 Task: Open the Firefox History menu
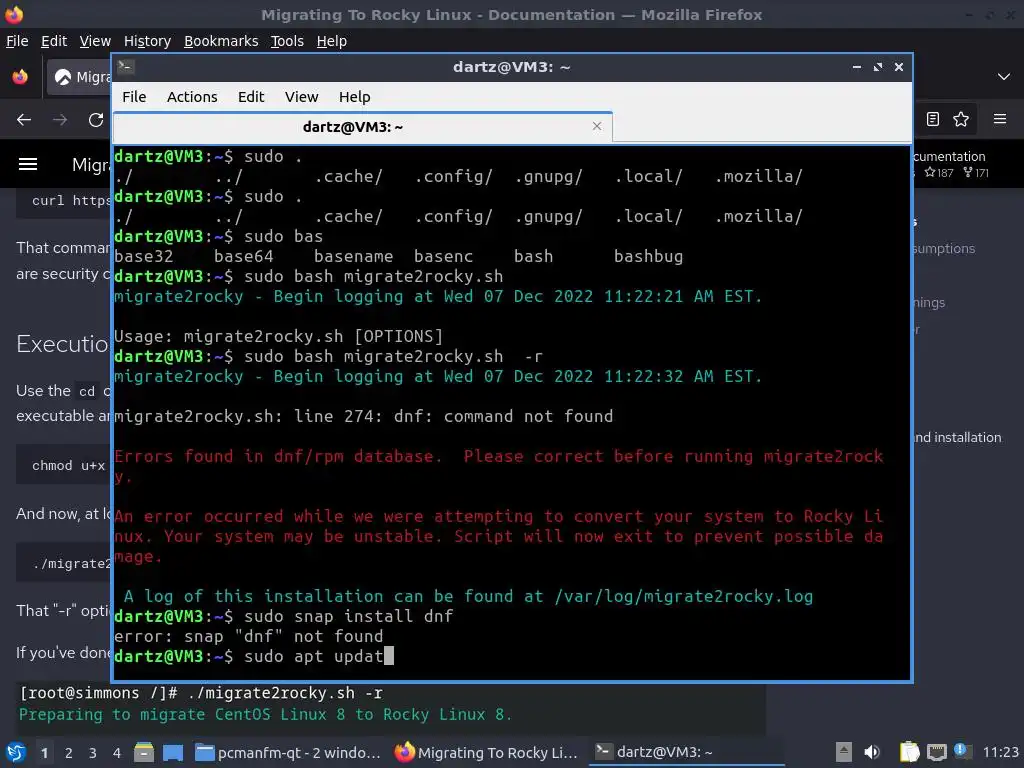click(x=147, y=41)
